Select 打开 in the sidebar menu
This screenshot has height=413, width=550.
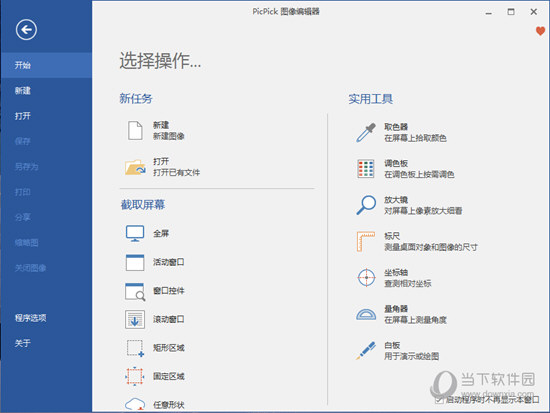46,116
